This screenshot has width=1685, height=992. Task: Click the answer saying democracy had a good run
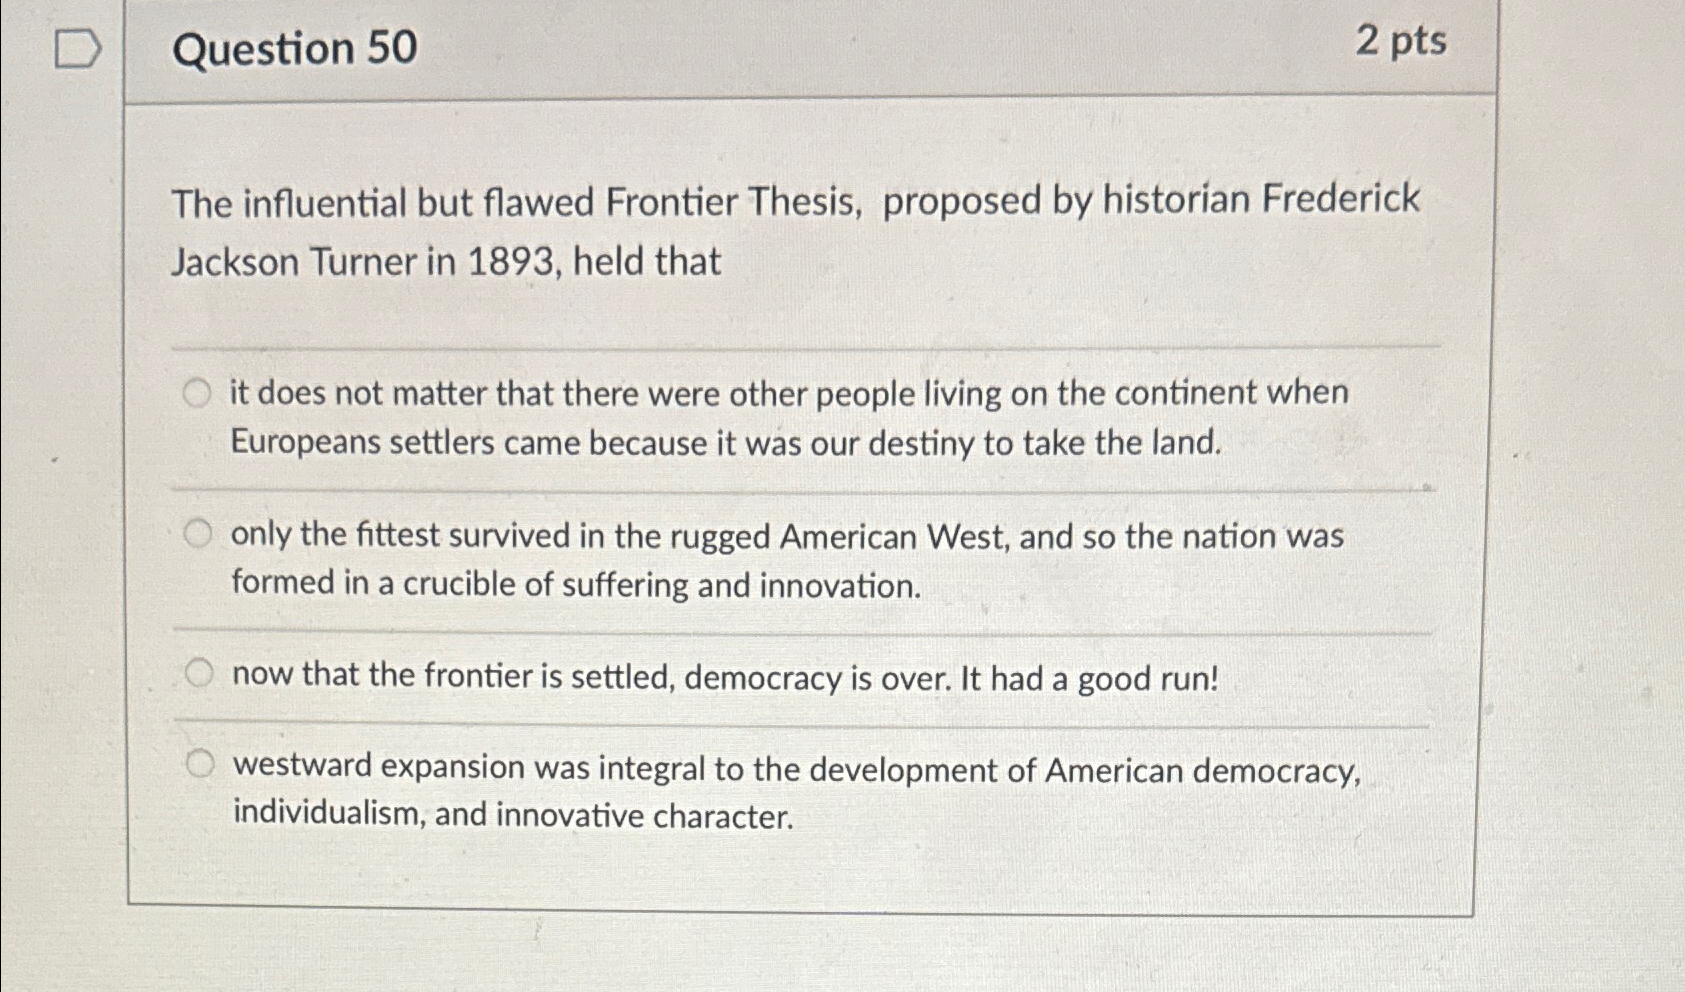[725, 677]
